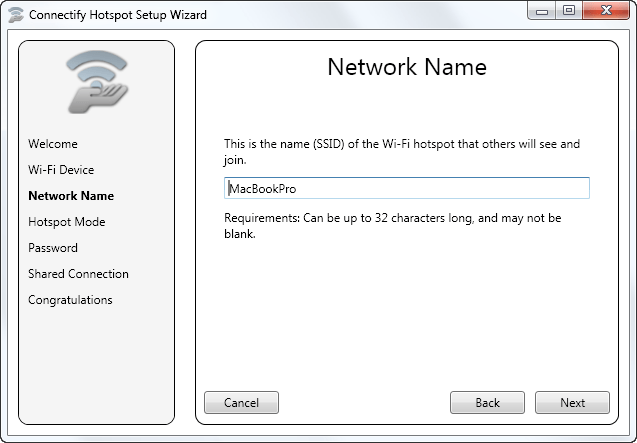637x443 pixels.
Task: Proceed with the Next button
Action: [x=572, y=403]
